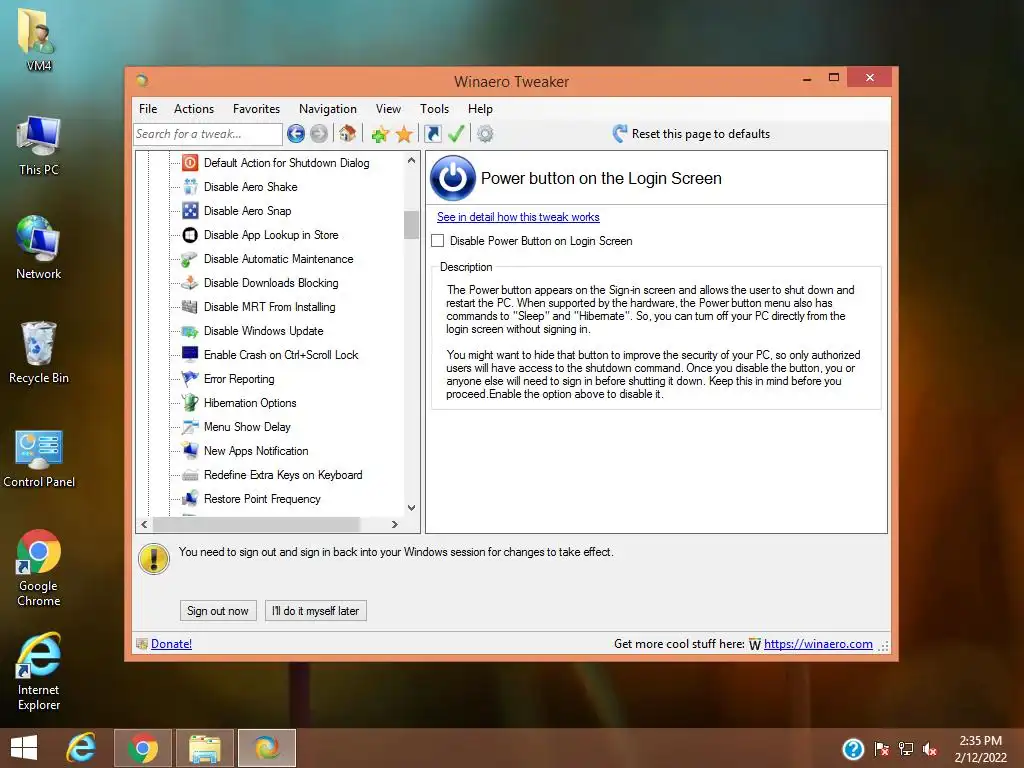This screenshot has height=768, width=1024.
Task: Click in the Search for a tweak field
Action: [x=208, y=134]
